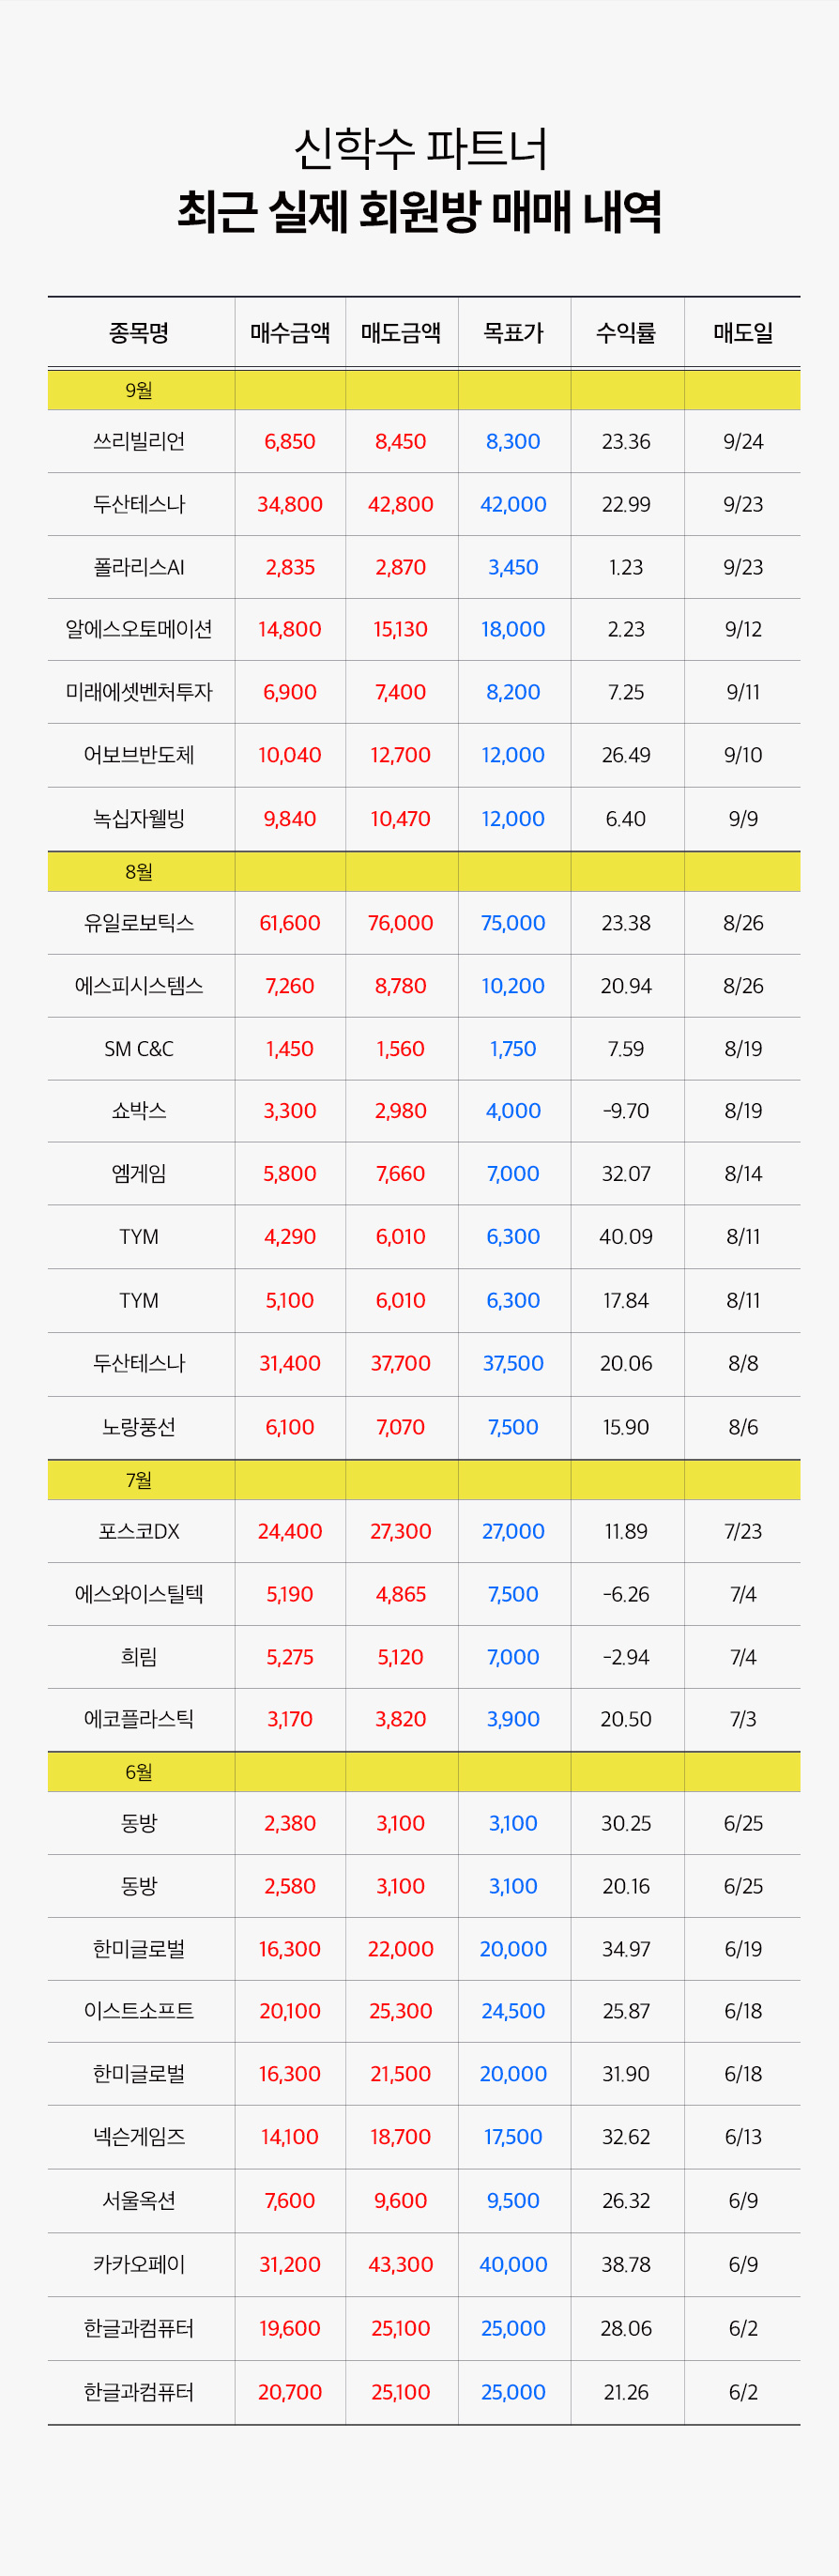This screenshot has height=2576, width=839.
Task: Click the 유일로보틱스 stock name
Action: [139, 923]
